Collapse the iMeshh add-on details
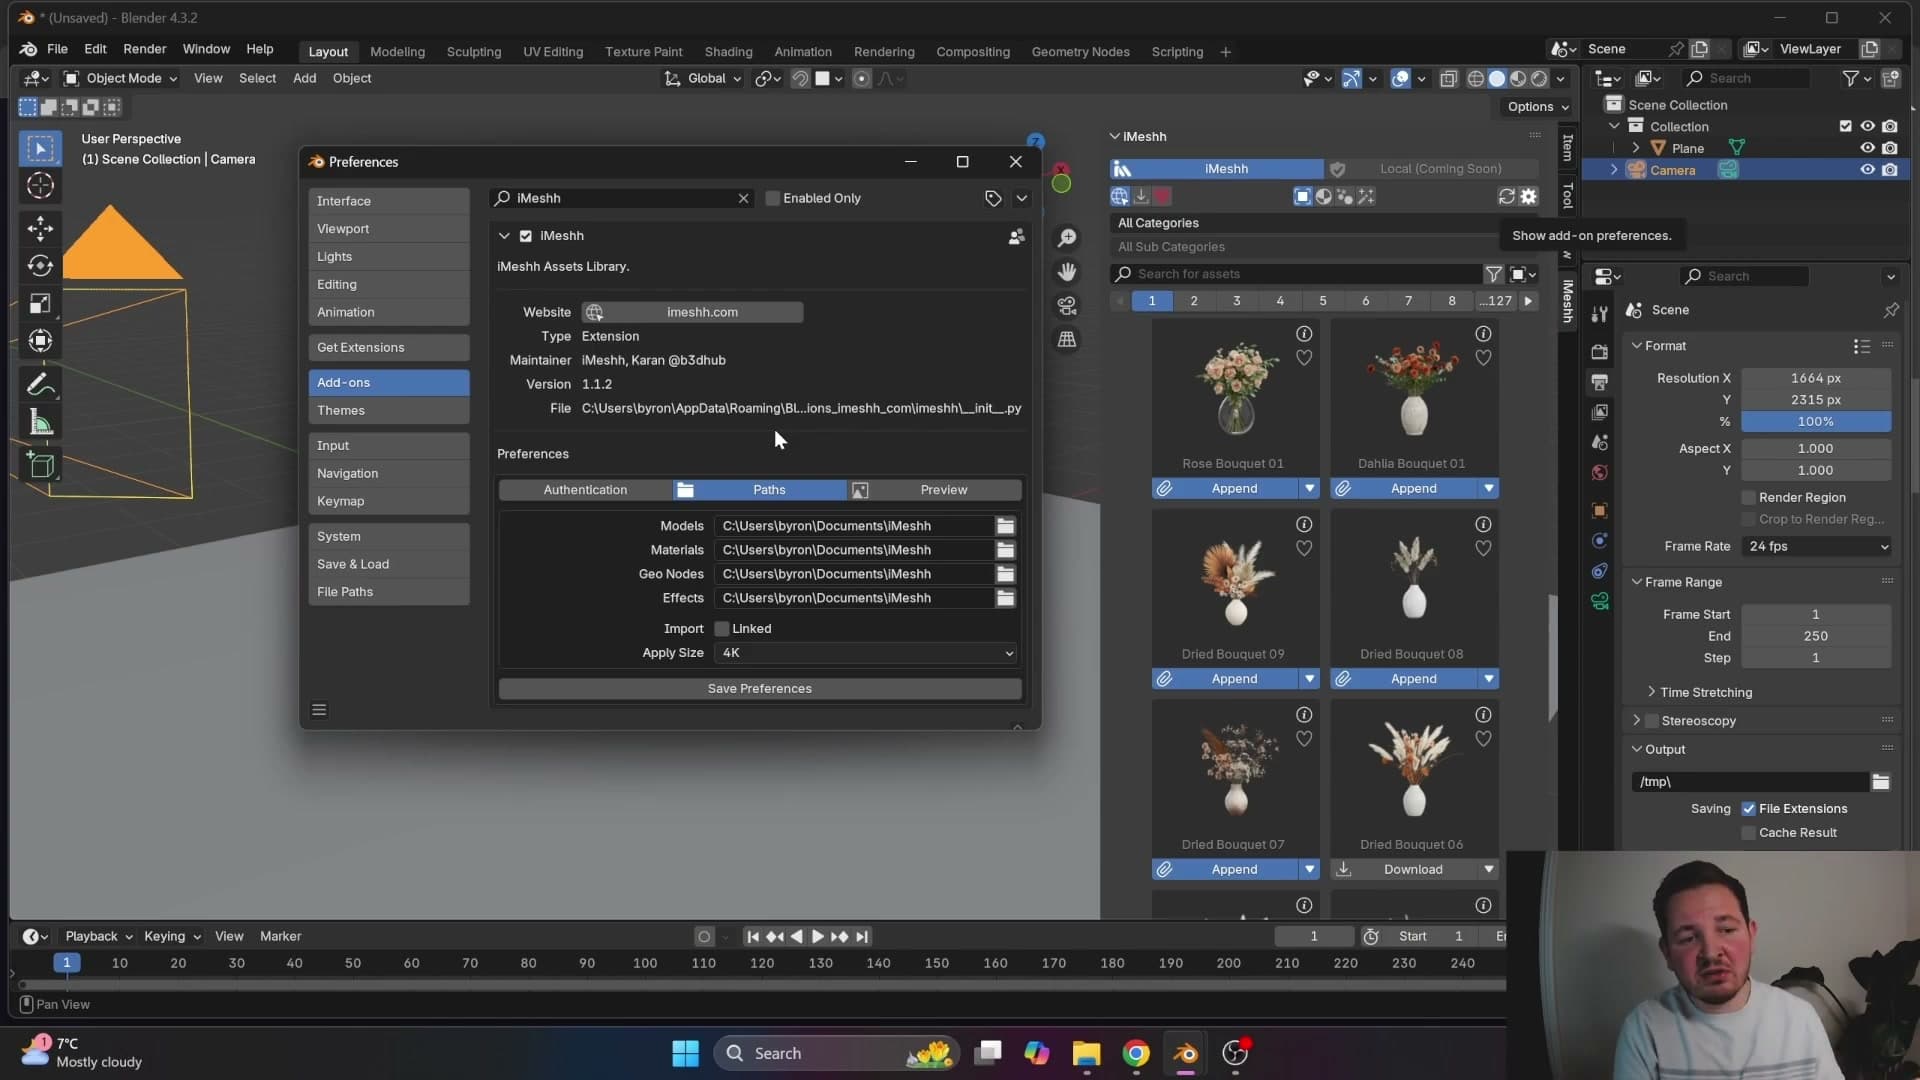This screenshot has height=1080, width=1920. (504, 236)
